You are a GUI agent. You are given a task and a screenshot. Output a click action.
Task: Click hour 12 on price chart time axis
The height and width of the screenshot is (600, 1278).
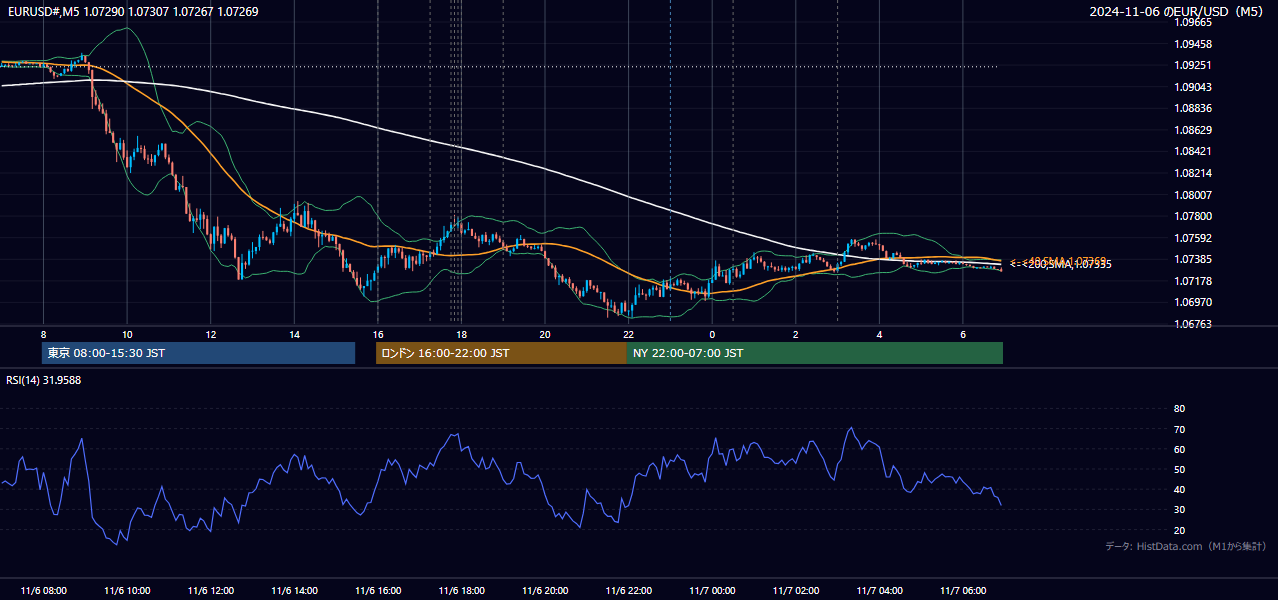click(210, 334)
